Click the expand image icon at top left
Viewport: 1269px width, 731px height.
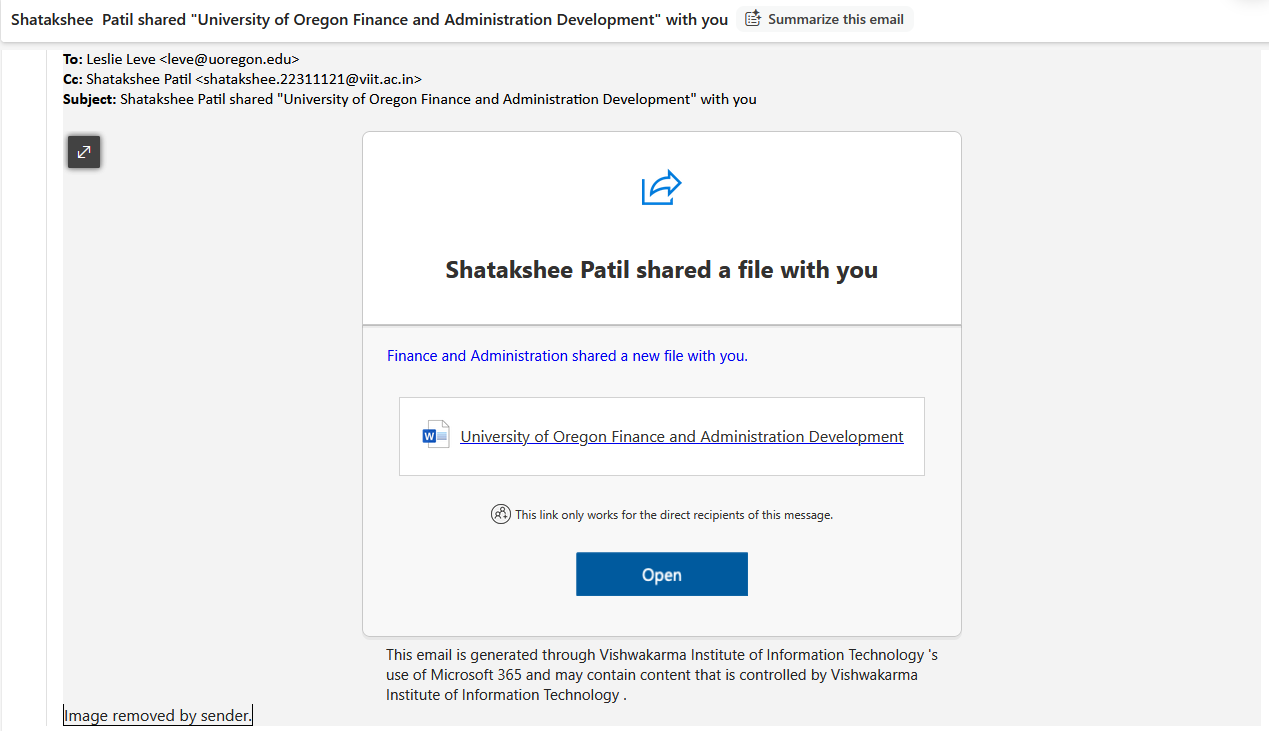(x=84, y=152)
